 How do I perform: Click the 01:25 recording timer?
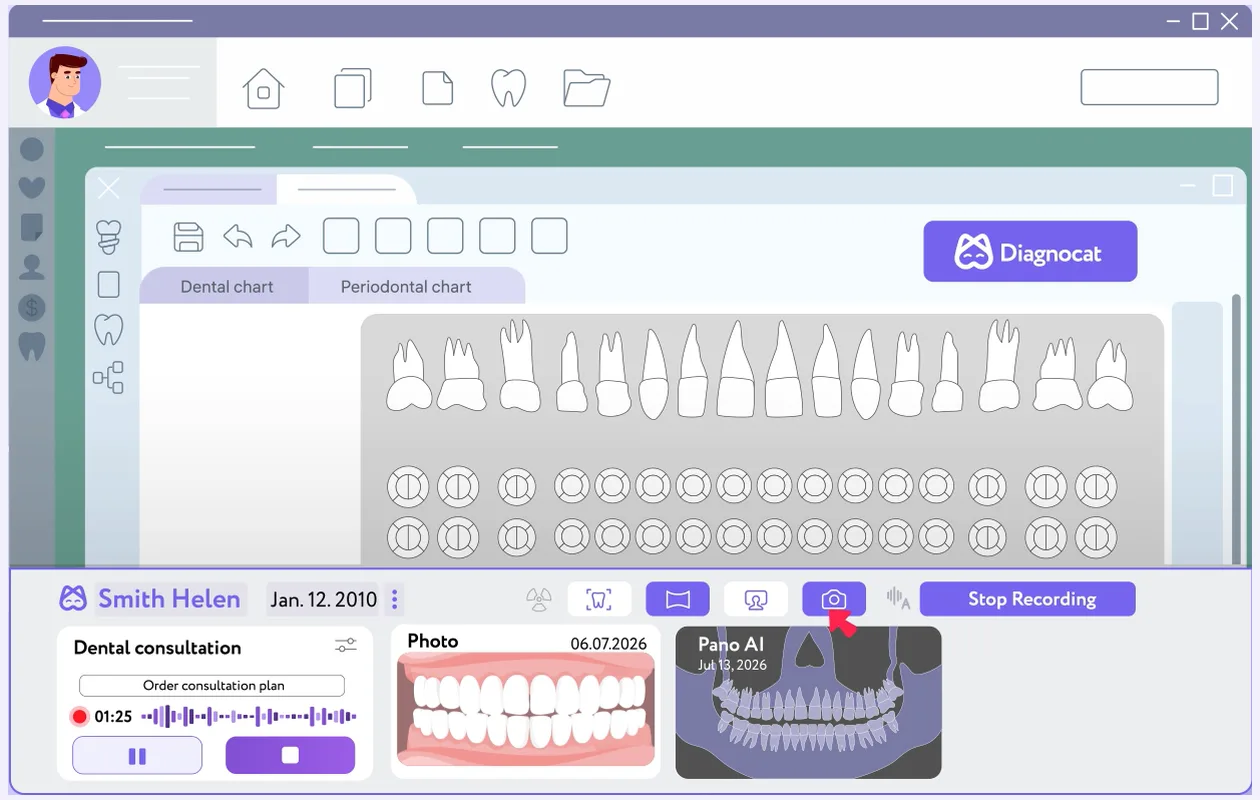pyautogui.click(x=114, y=716)
